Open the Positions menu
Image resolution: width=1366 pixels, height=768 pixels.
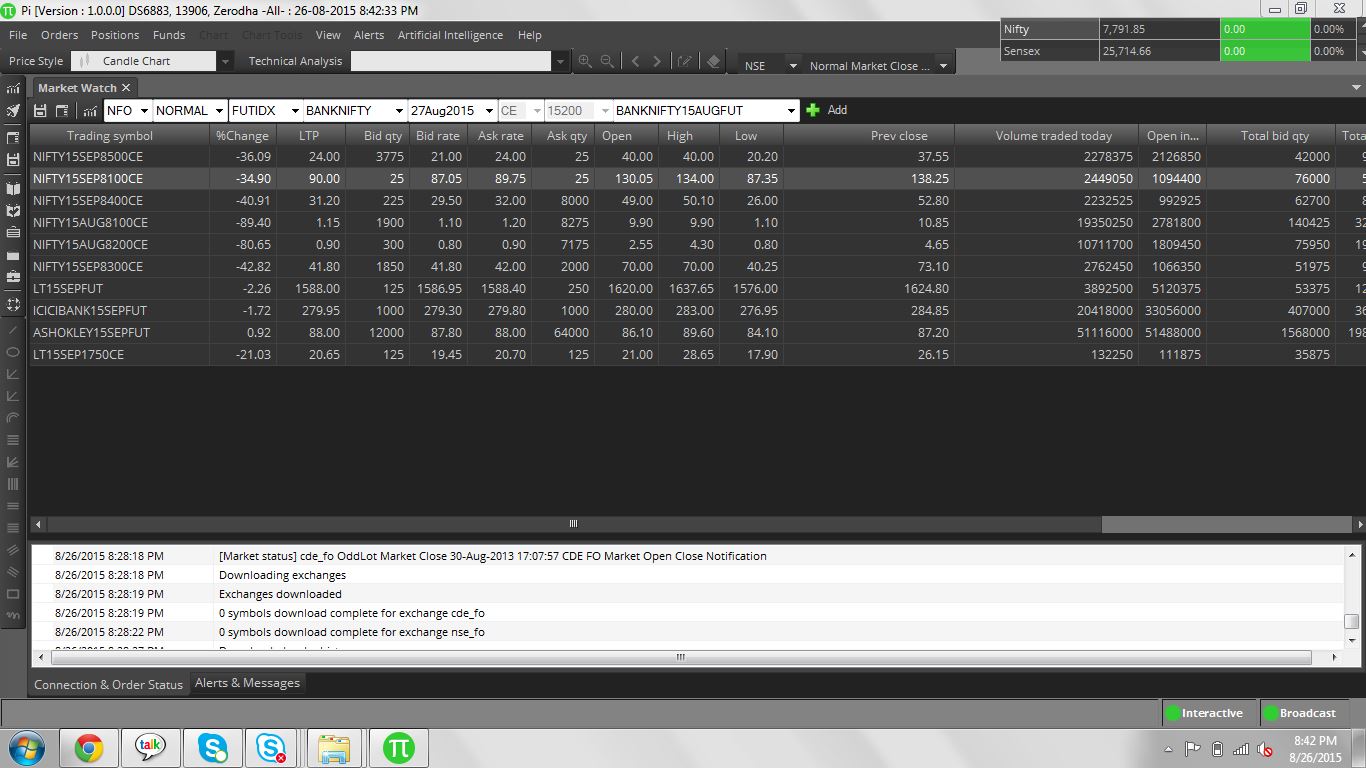(x=115, y=35)
